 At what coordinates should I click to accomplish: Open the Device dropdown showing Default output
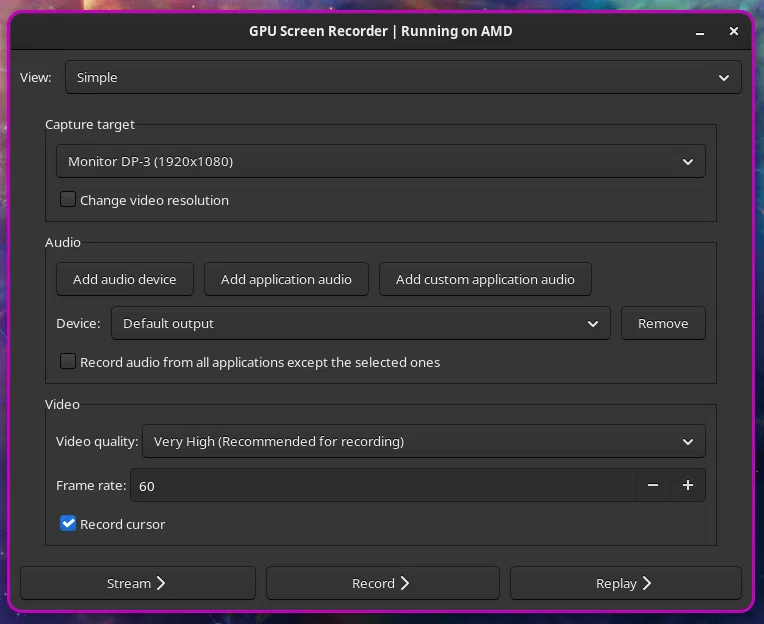(x=361, y=323)
